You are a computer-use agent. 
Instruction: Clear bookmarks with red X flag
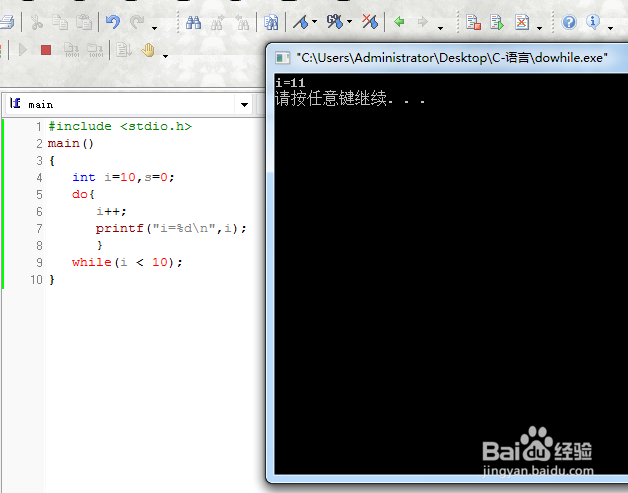click(370, 22)
